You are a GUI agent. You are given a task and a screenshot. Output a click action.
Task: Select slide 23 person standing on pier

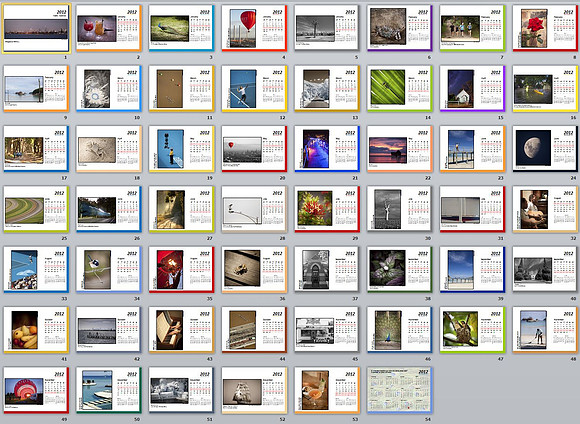tap(472, 149)
